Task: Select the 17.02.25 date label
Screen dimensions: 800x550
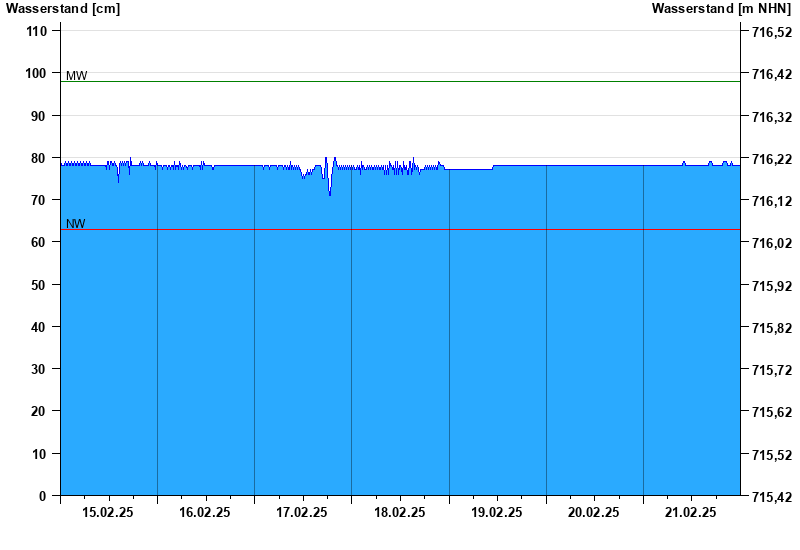Action: coord(302,512)
